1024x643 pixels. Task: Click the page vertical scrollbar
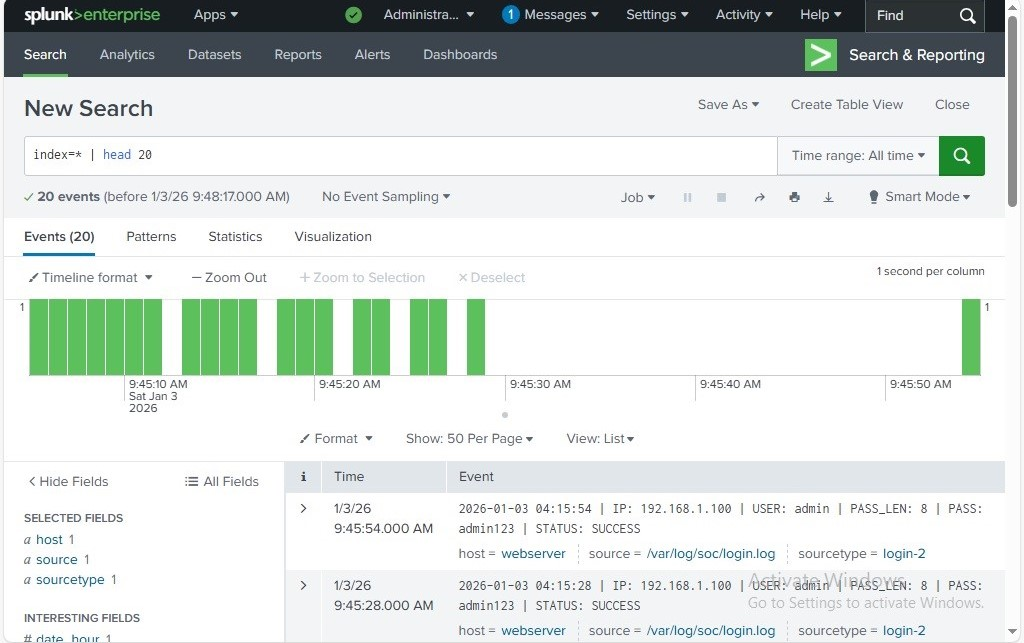(1012, 111)
